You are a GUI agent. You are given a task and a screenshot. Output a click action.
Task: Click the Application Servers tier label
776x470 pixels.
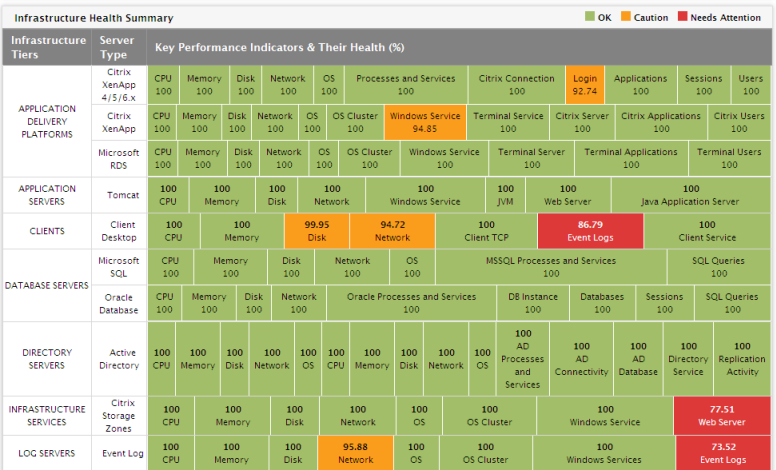47,195
